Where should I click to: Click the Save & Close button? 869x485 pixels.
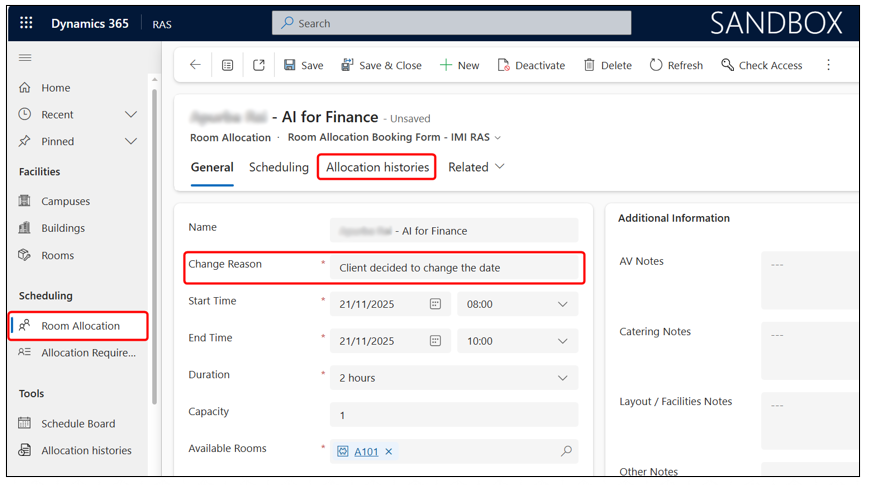point(380,65)
